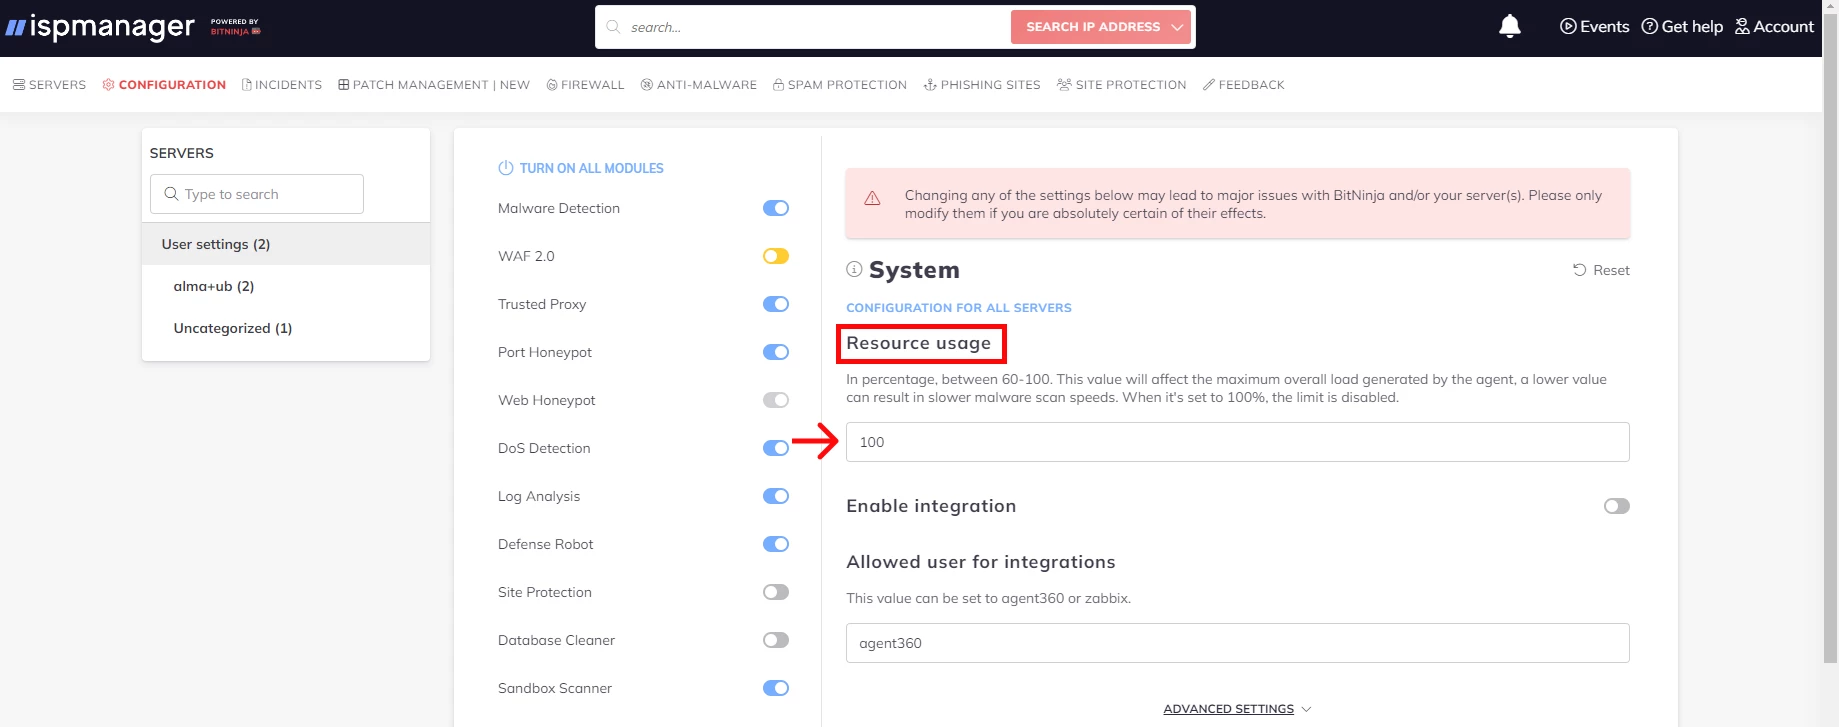The width and height of the screenshot is (1839, 727).
Task: Click the magnifier icon in server search
Action: pyautogui.click(x=171, y=194)
